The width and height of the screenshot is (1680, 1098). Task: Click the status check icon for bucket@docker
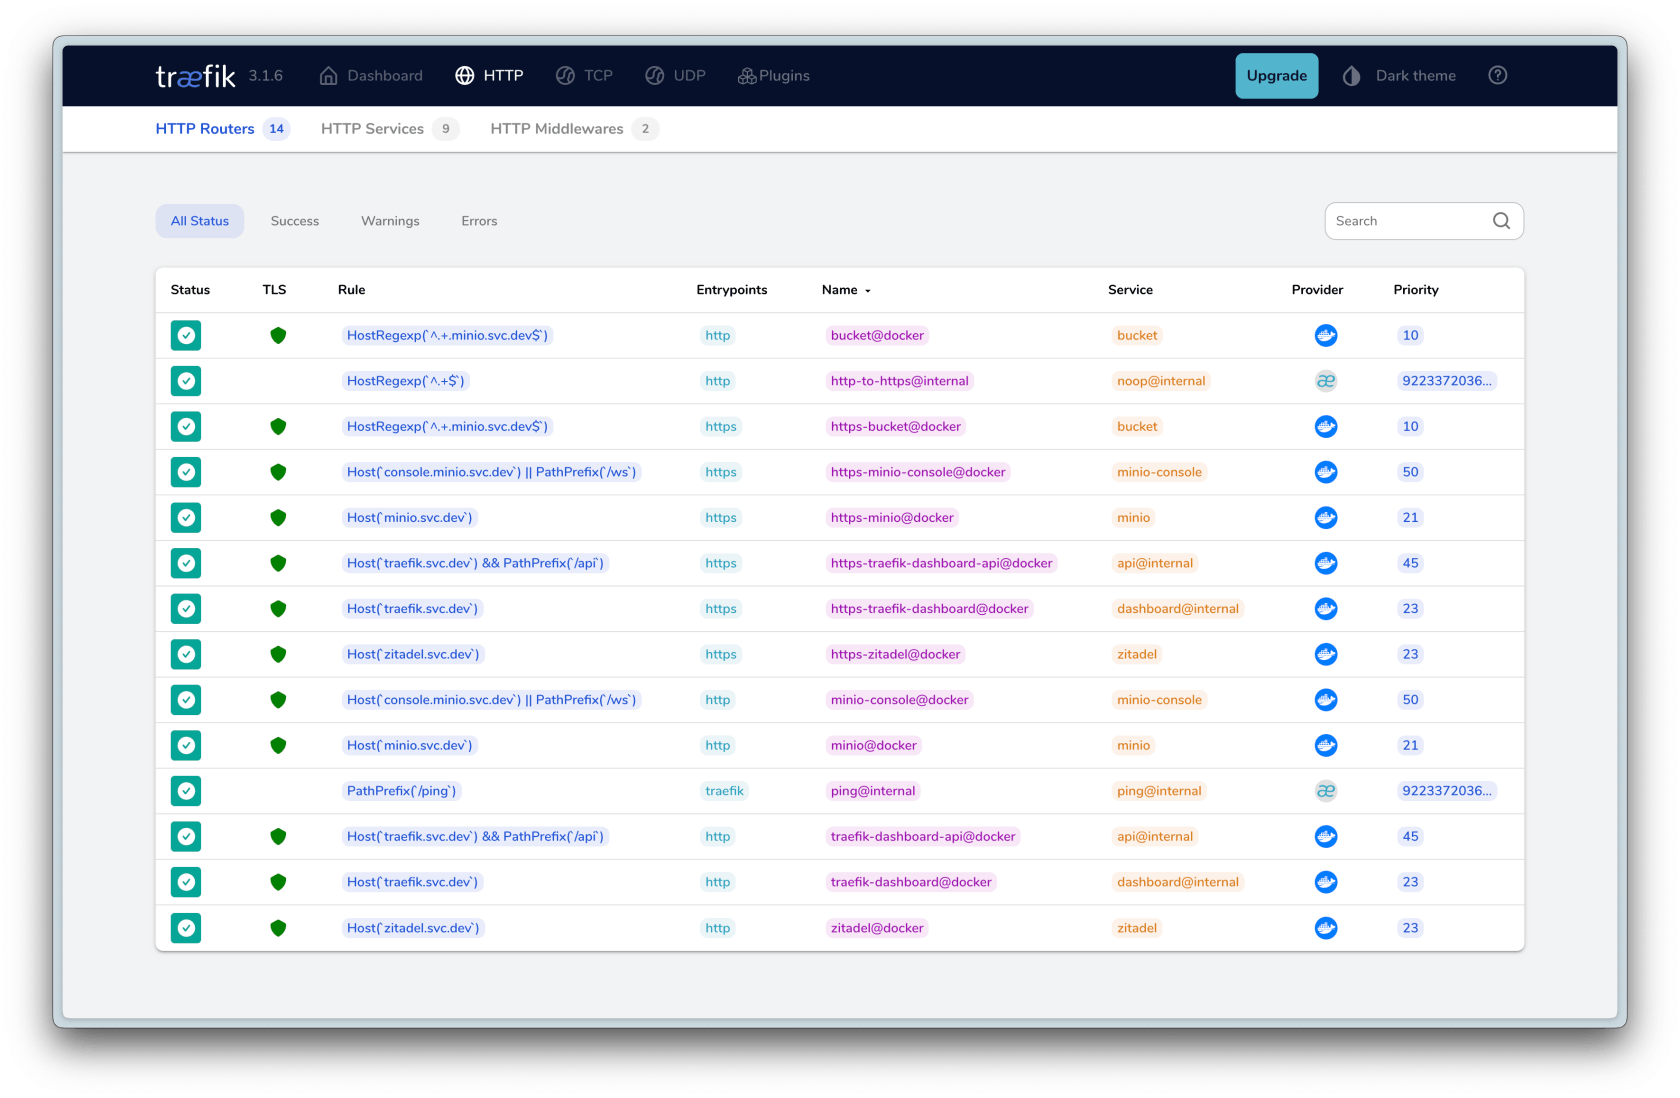(x=186, y=335)
